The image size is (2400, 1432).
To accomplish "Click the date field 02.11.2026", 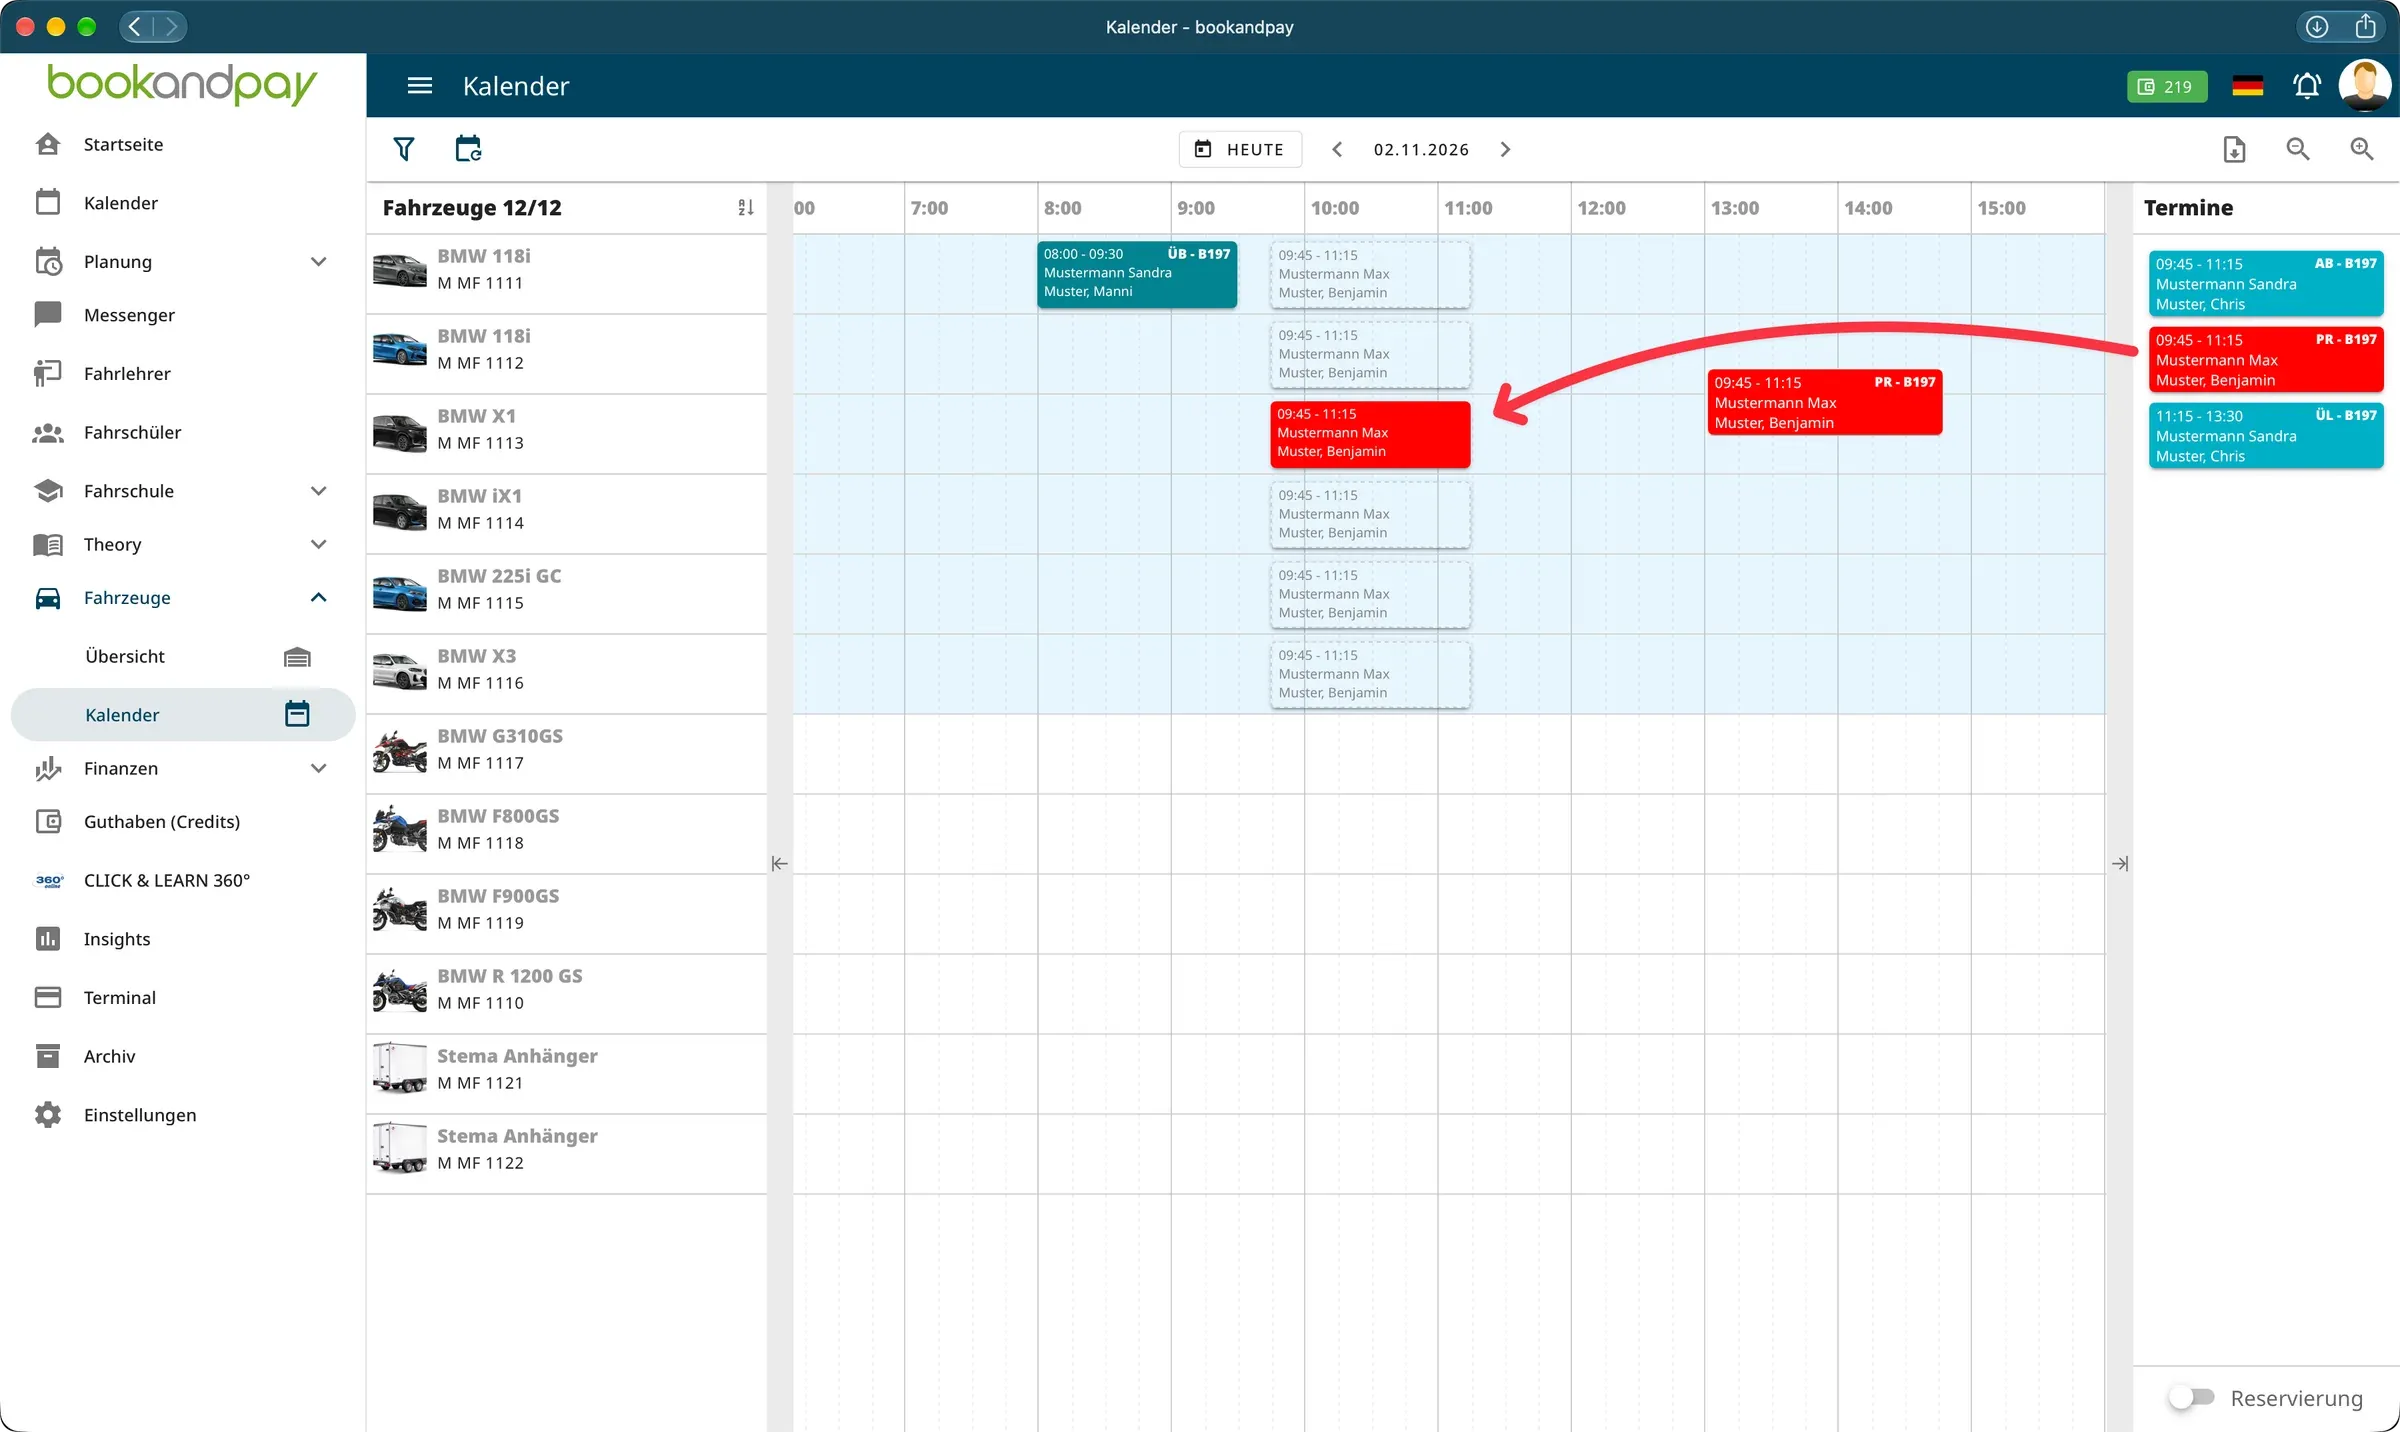I will point(1421,149).
